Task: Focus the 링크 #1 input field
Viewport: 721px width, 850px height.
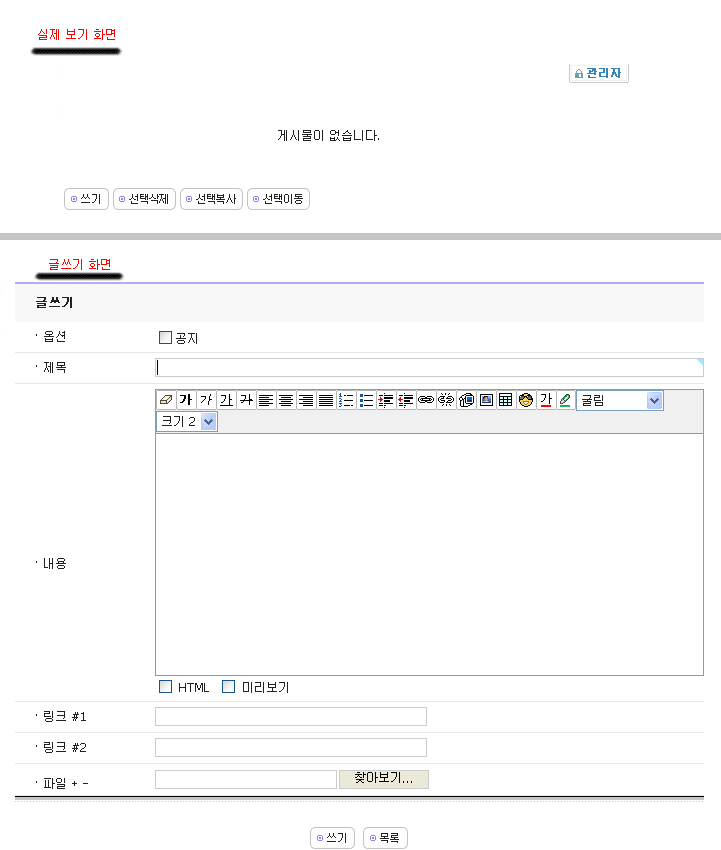Action: click(x=291, y=716)
